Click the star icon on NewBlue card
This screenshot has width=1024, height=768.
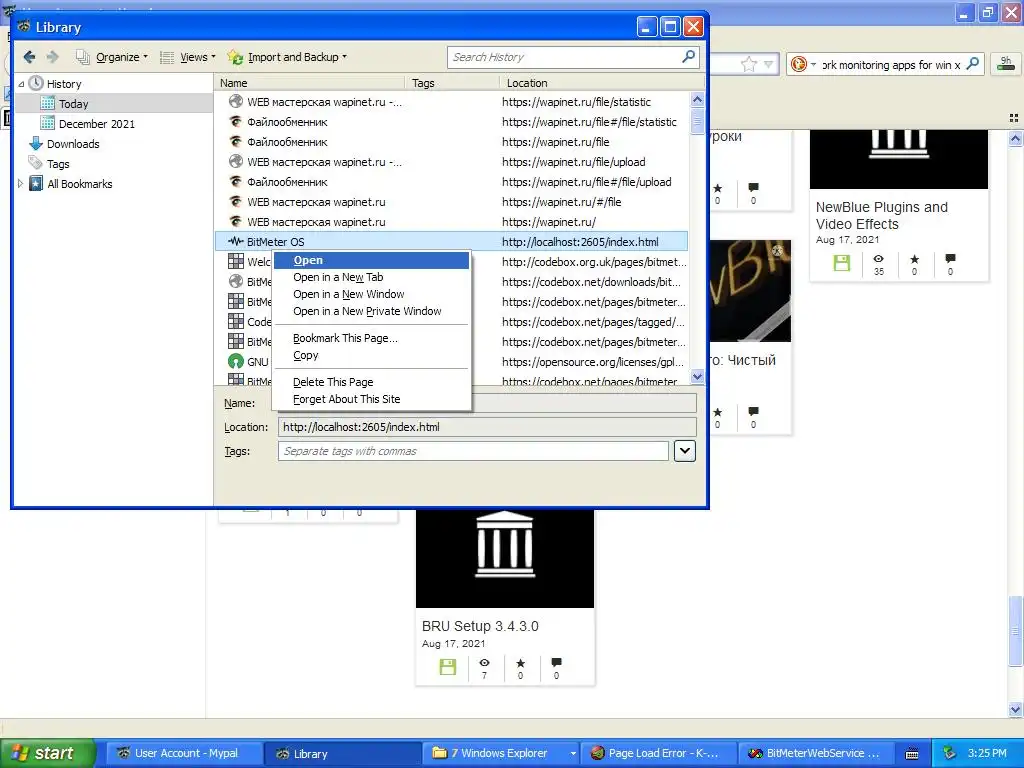click(x=914, y=259)
